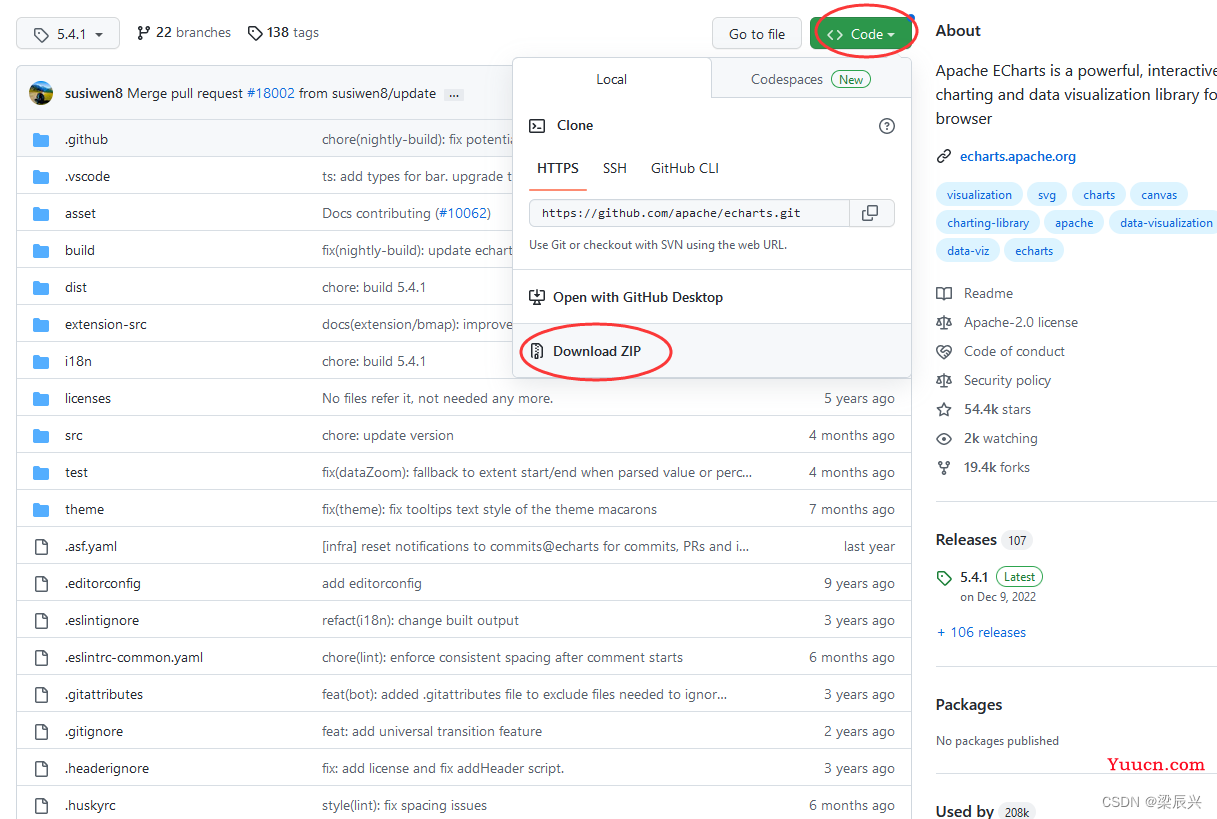Open the Readme link

click(x=988, y=293)
